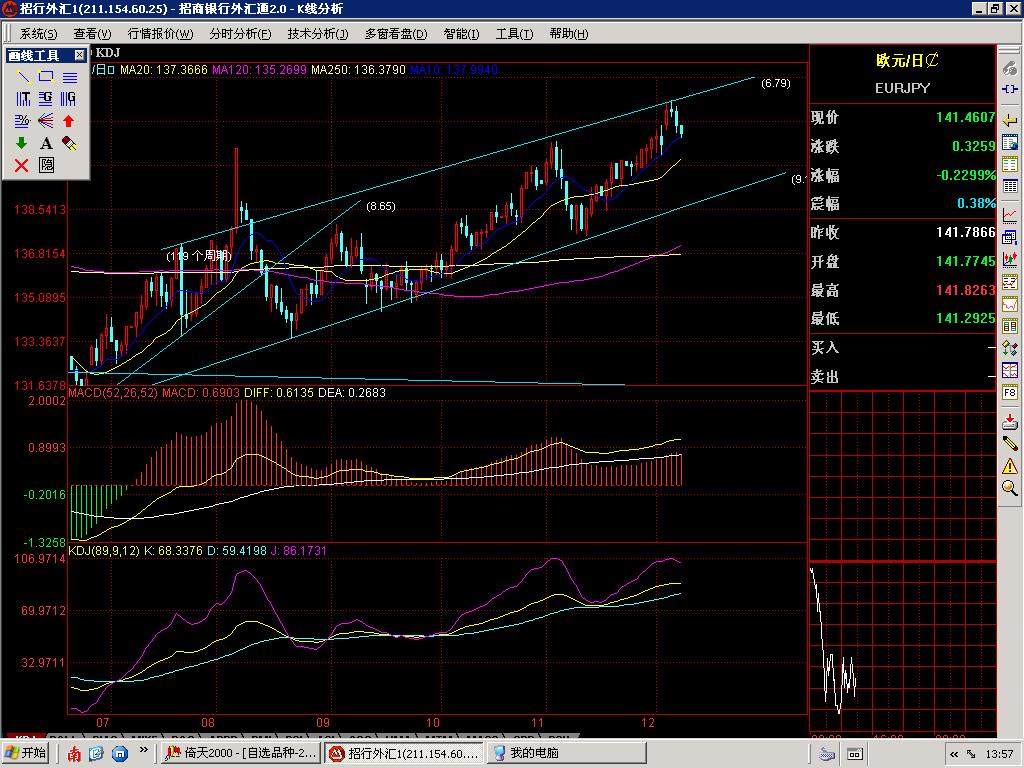Select the eraser tool in drawing palette
Viewport: 1024px width, 768px height.
[69, 143]
